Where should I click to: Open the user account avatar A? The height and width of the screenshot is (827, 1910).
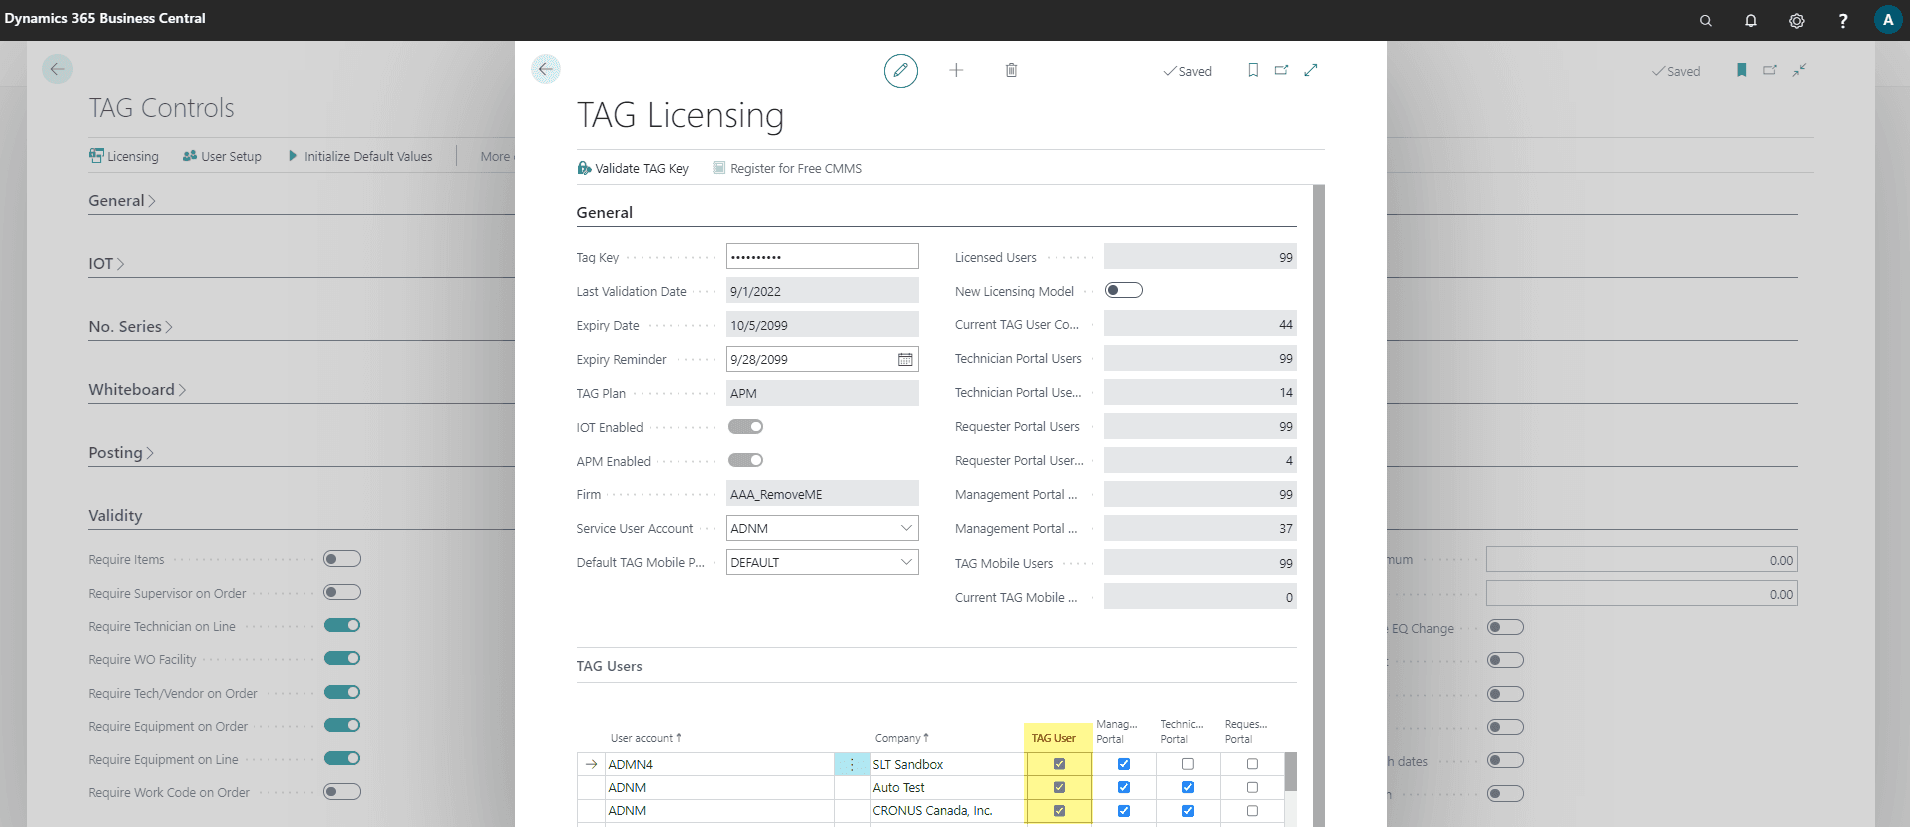pos(1888,20)
